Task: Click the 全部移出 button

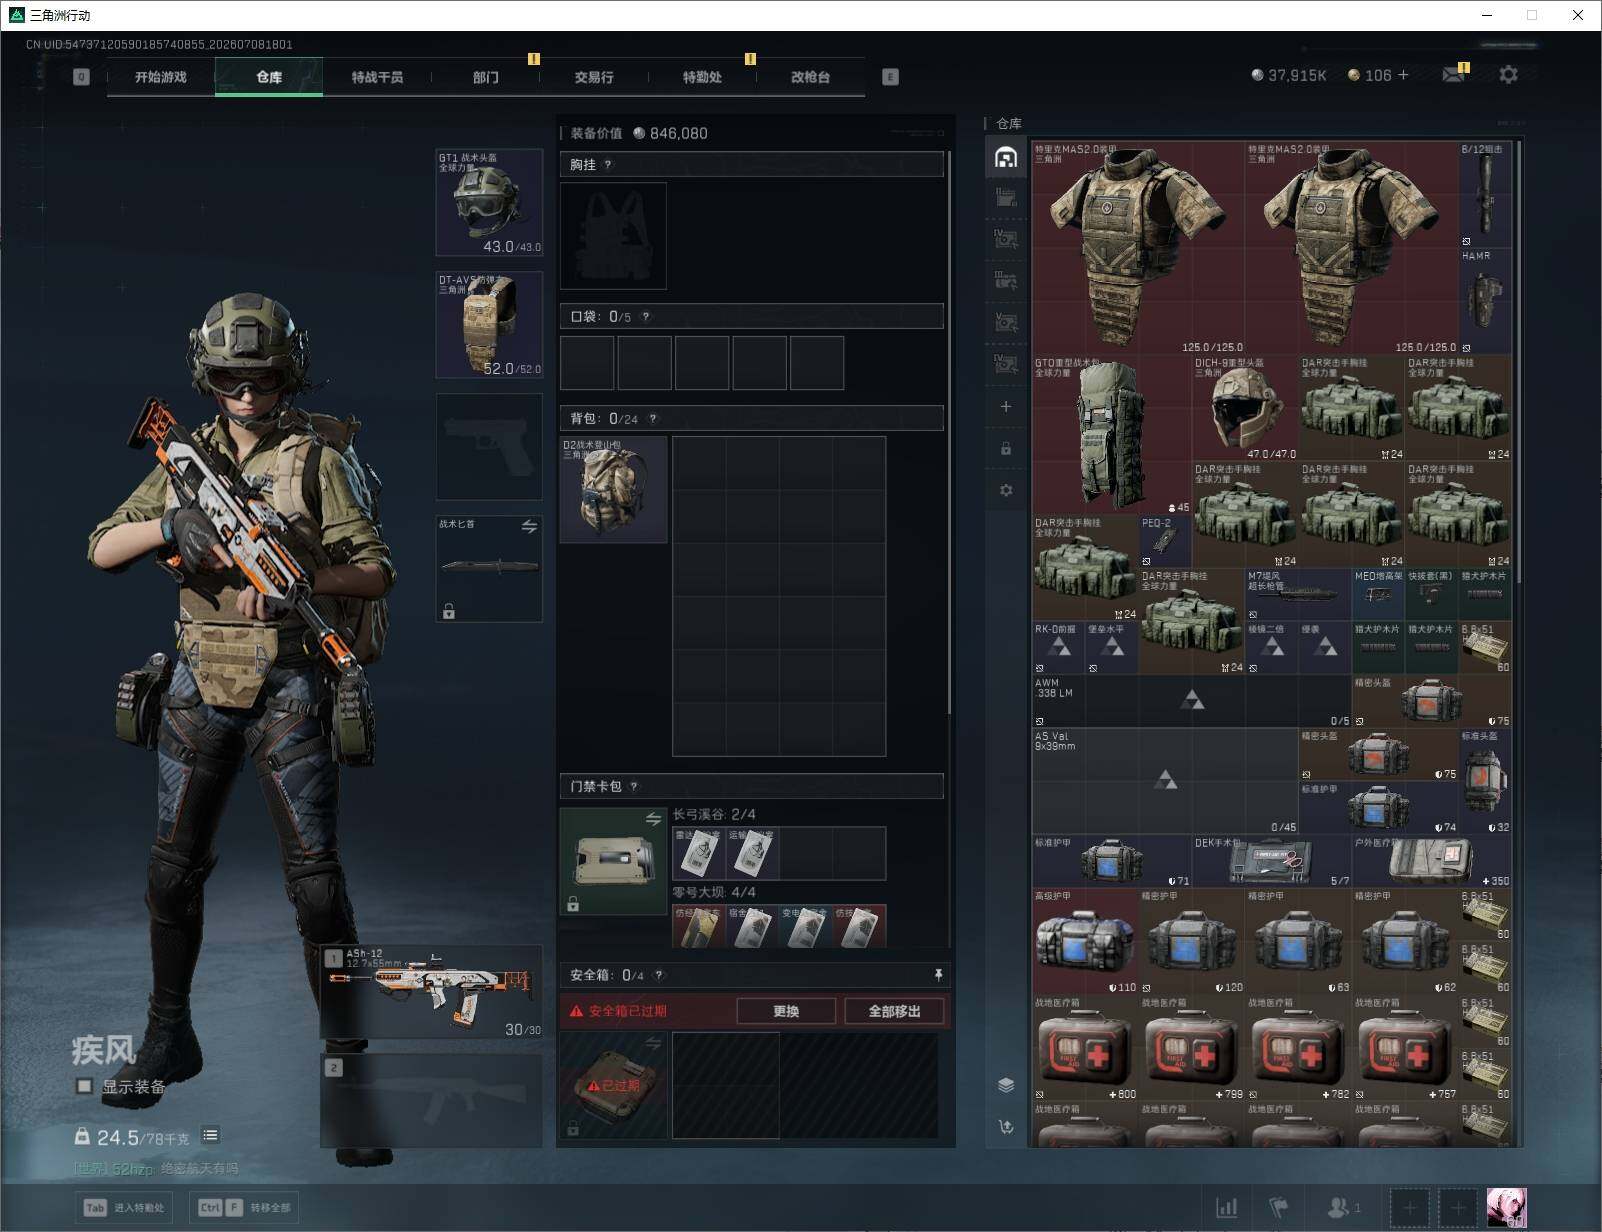Action: coord(894,1011)
